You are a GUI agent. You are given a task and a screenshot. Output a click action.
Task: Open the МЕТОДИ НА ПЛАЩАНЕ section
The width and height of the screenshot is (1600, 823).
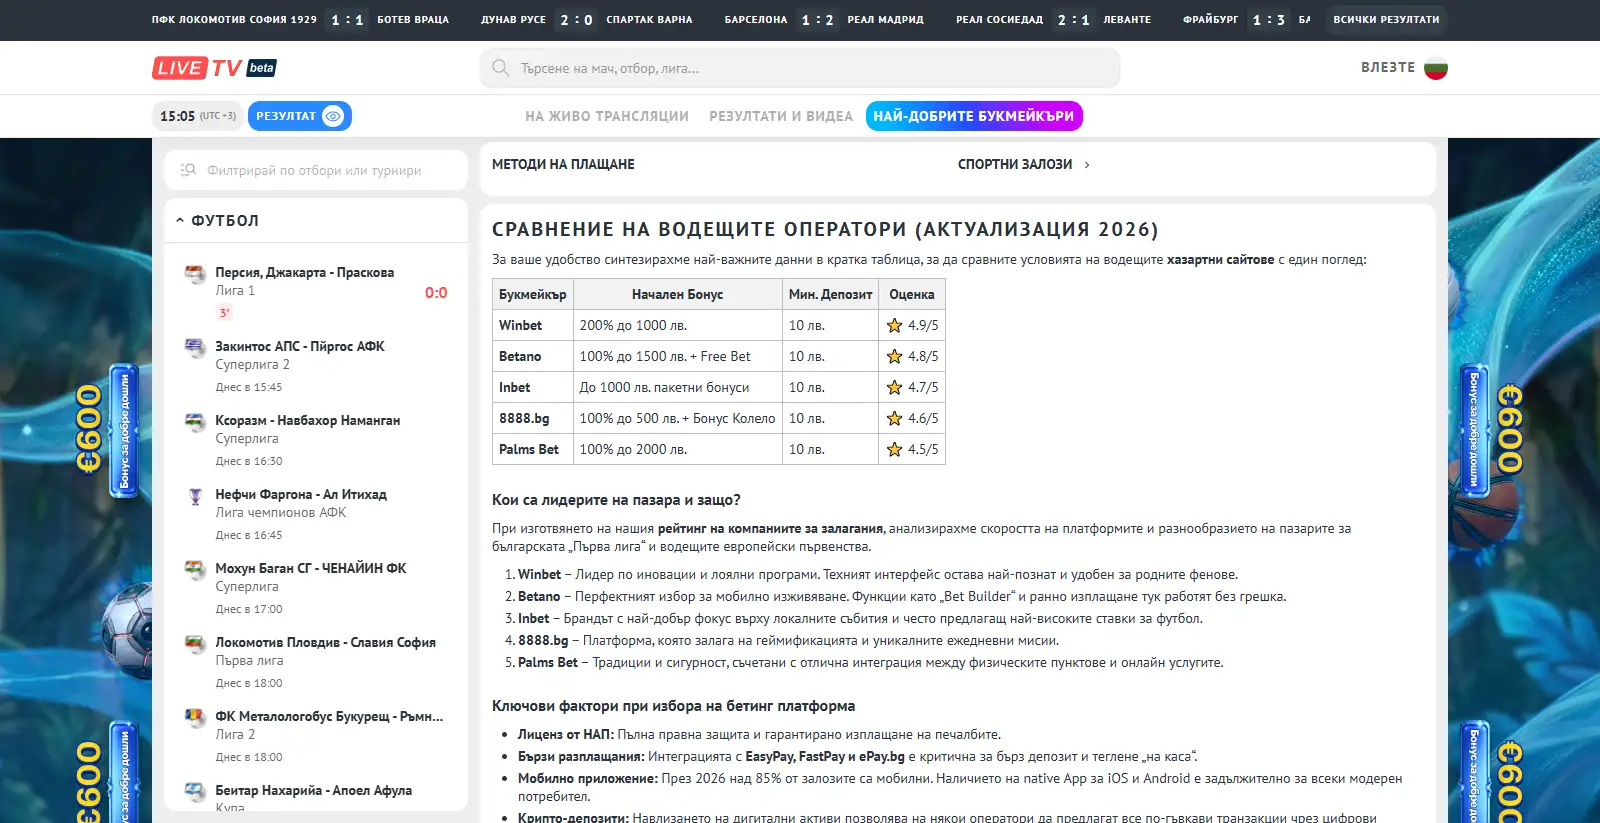563,164
